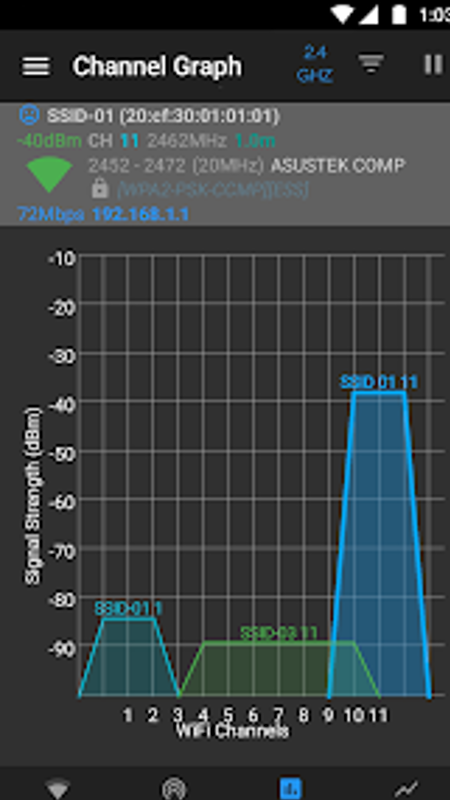Tap the blue SSID-01 channel 11 area

379,544
